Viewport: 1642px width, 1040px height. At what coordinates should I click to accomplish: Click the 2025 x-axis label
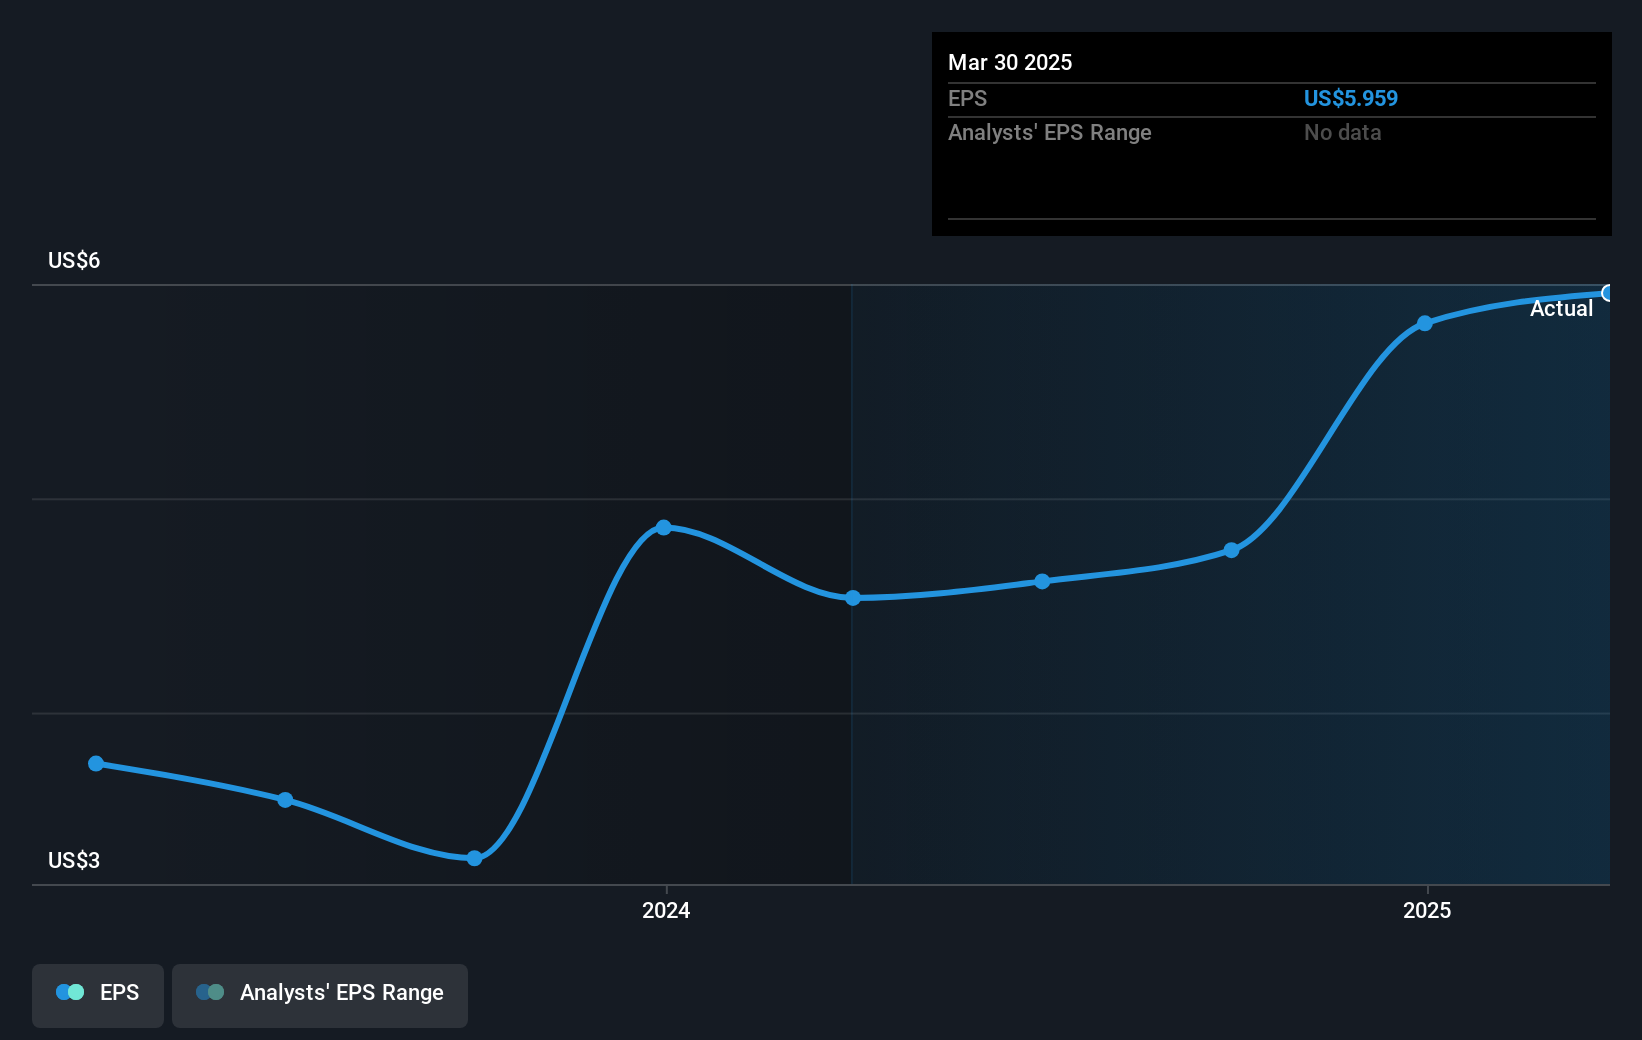click(x=1427, y=910)
